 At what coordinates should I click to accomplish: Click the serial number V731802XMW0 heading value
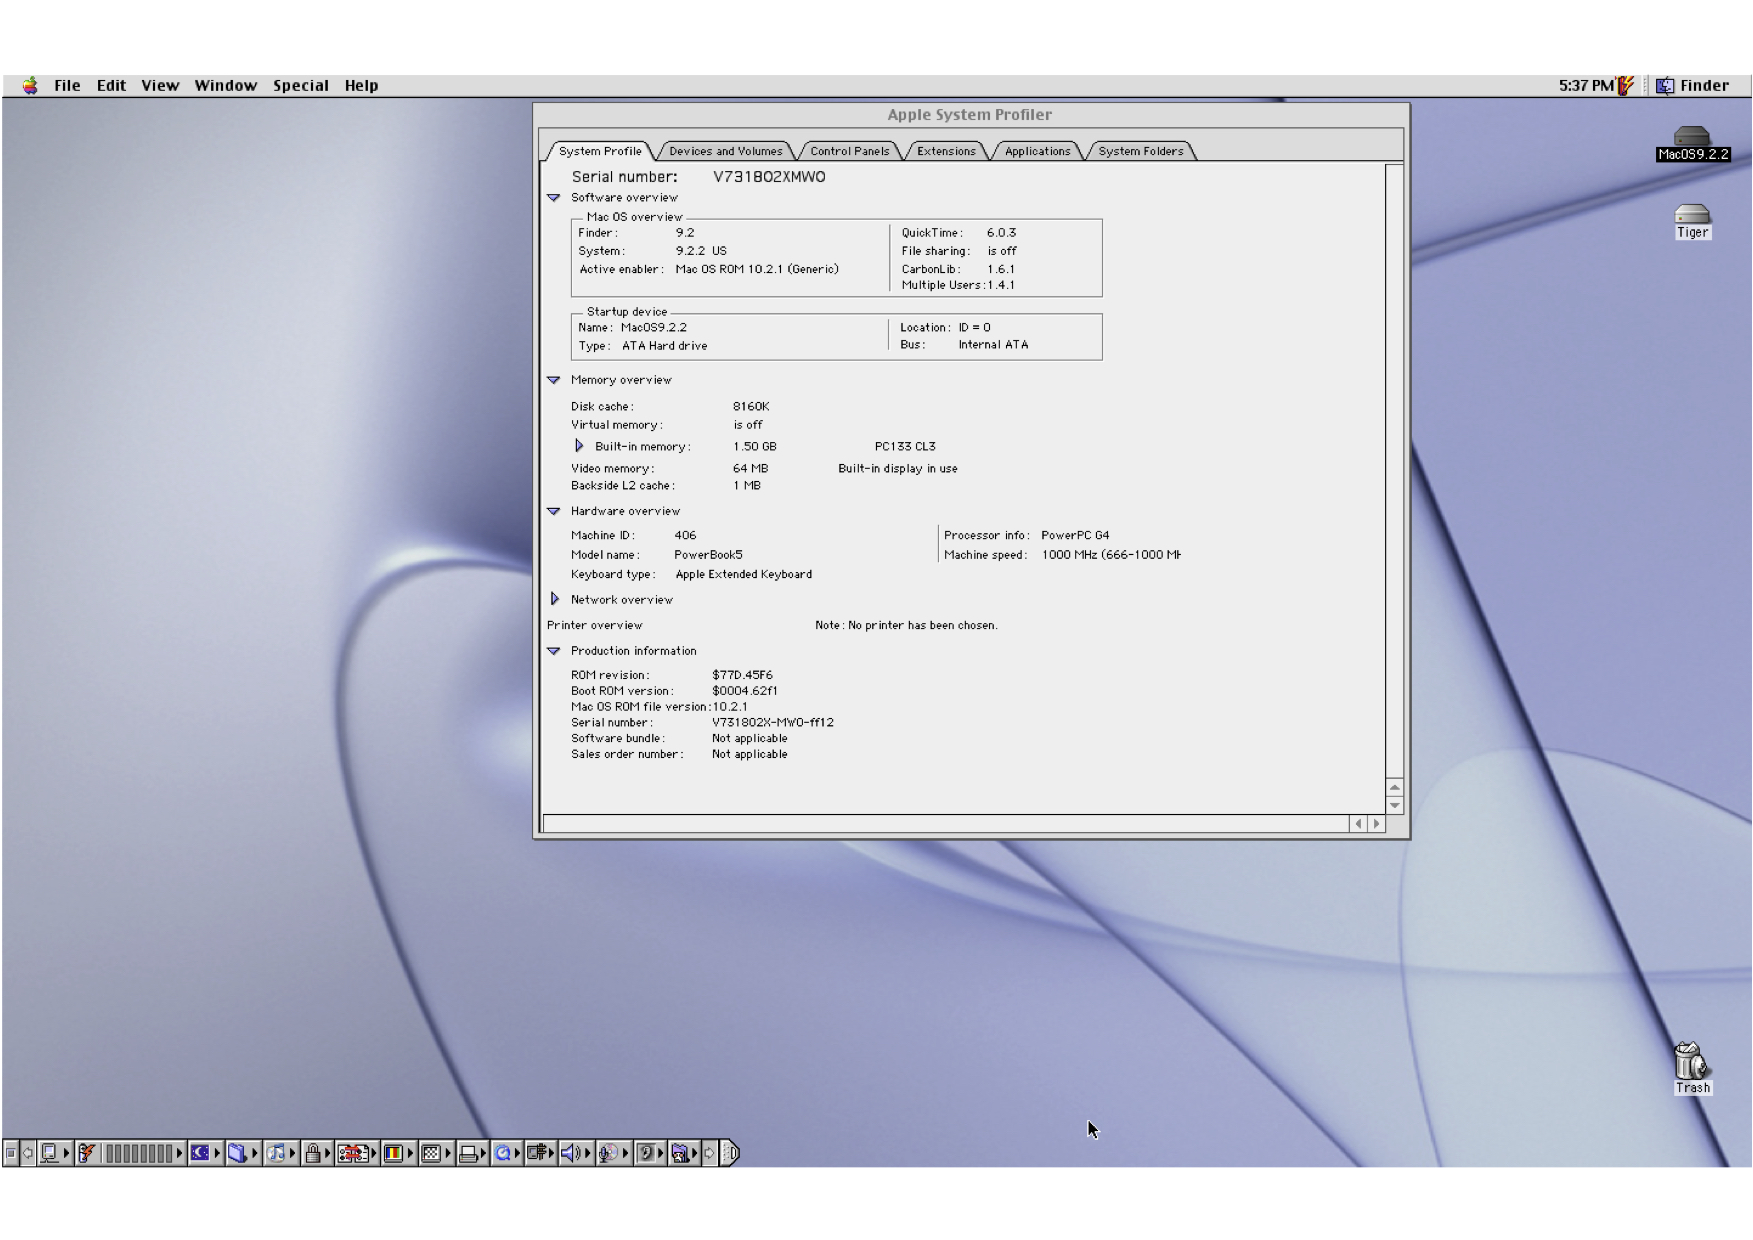(769, 177)
